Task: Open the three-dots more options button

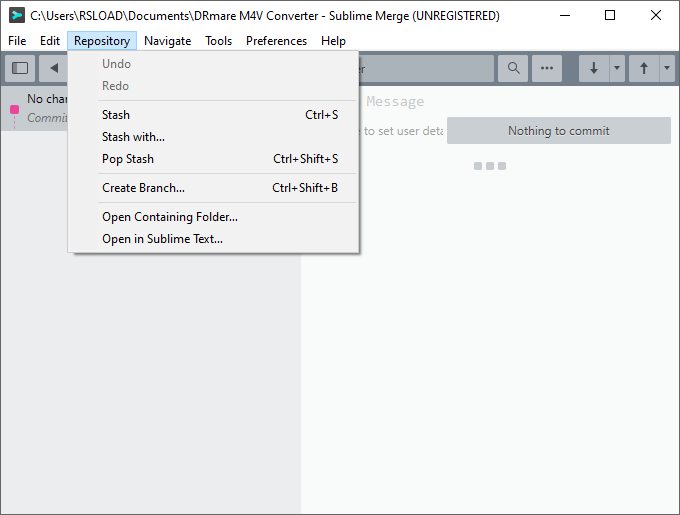Action: (547, 68)
